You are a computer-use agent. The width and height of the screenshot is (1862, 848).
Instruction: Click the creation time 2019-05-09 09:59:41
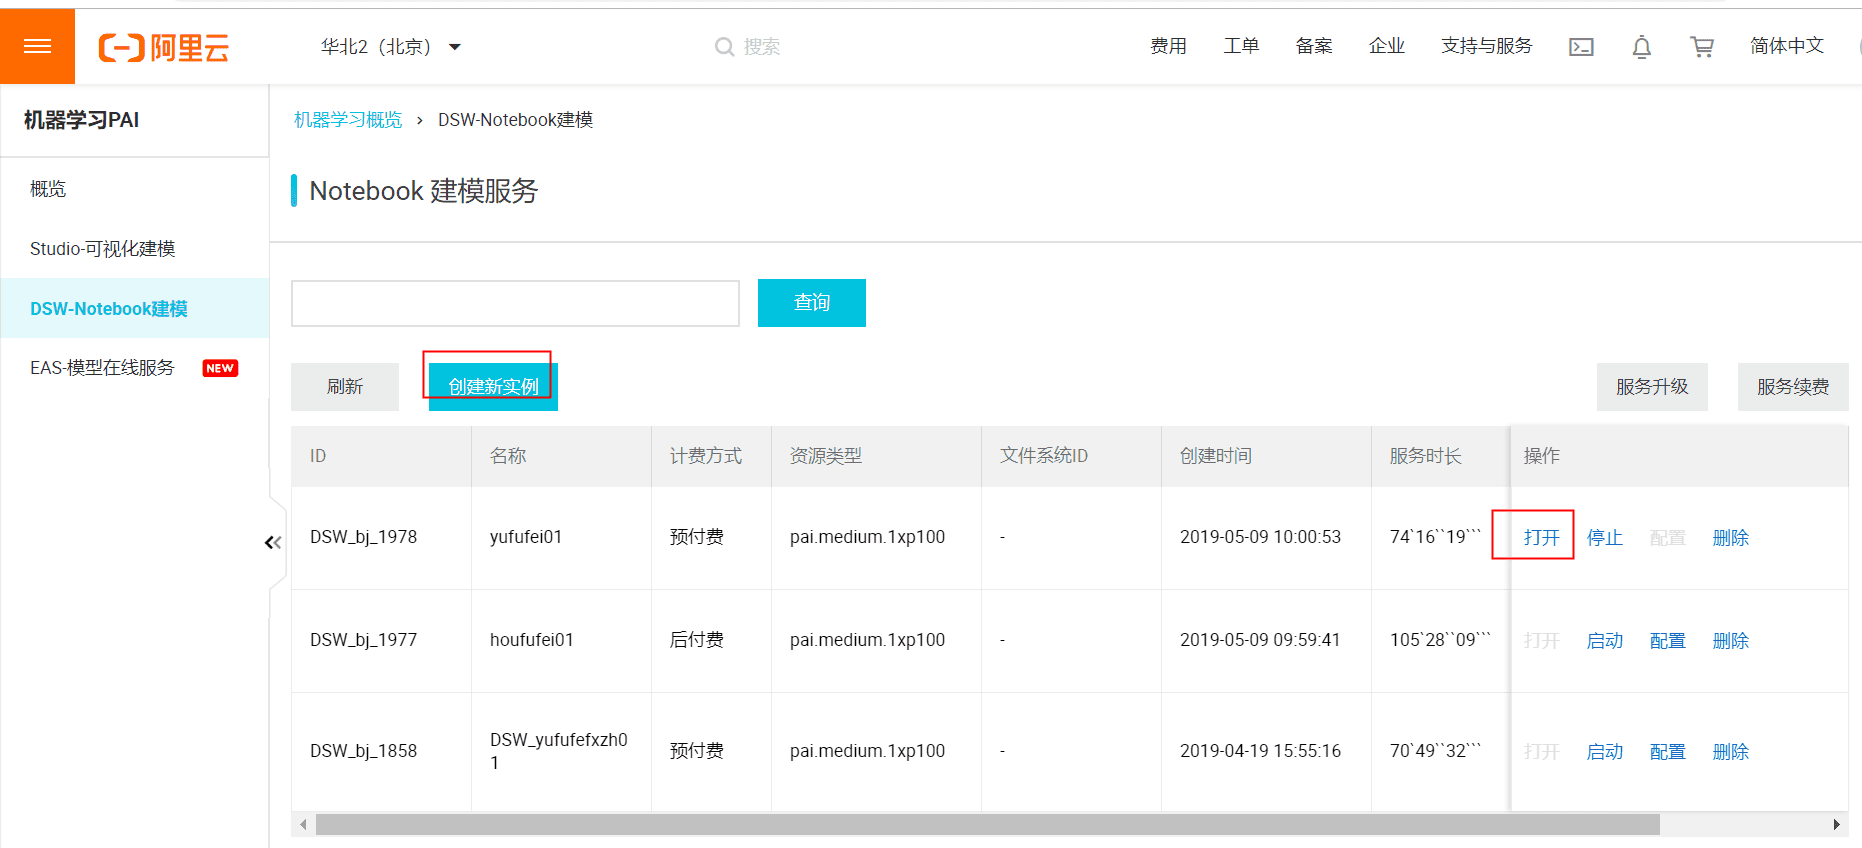pos(1260,640)
